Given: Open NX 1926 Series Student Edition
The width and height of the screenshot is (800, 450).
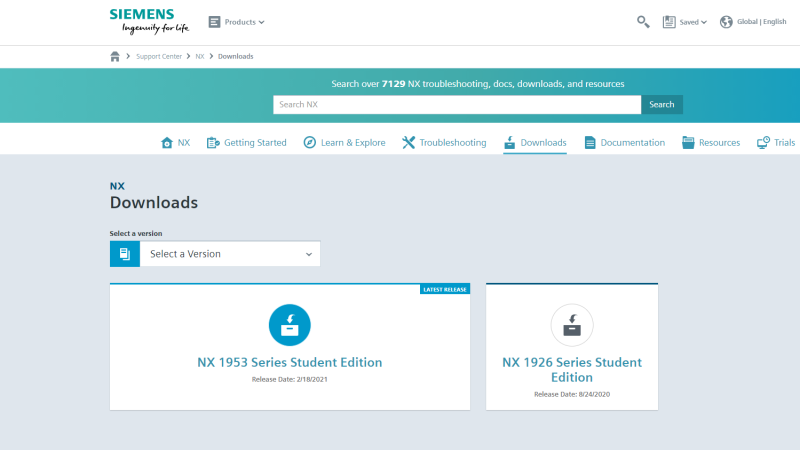Looking at the screenshot, I should pos(572,369).
